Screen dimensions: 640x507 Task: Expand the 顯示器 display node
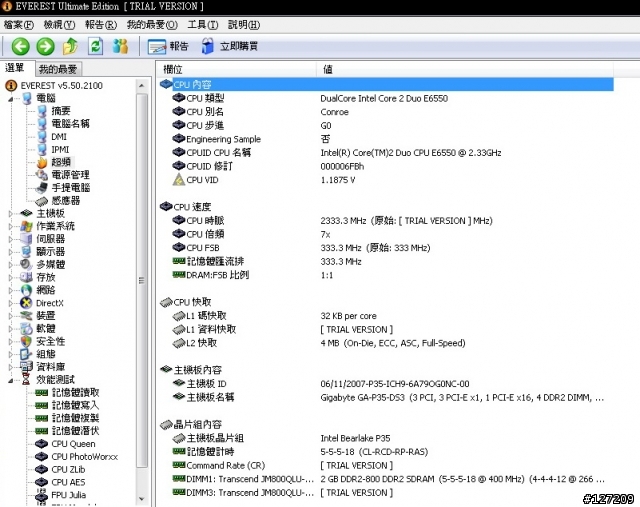[x=11, y=252]
